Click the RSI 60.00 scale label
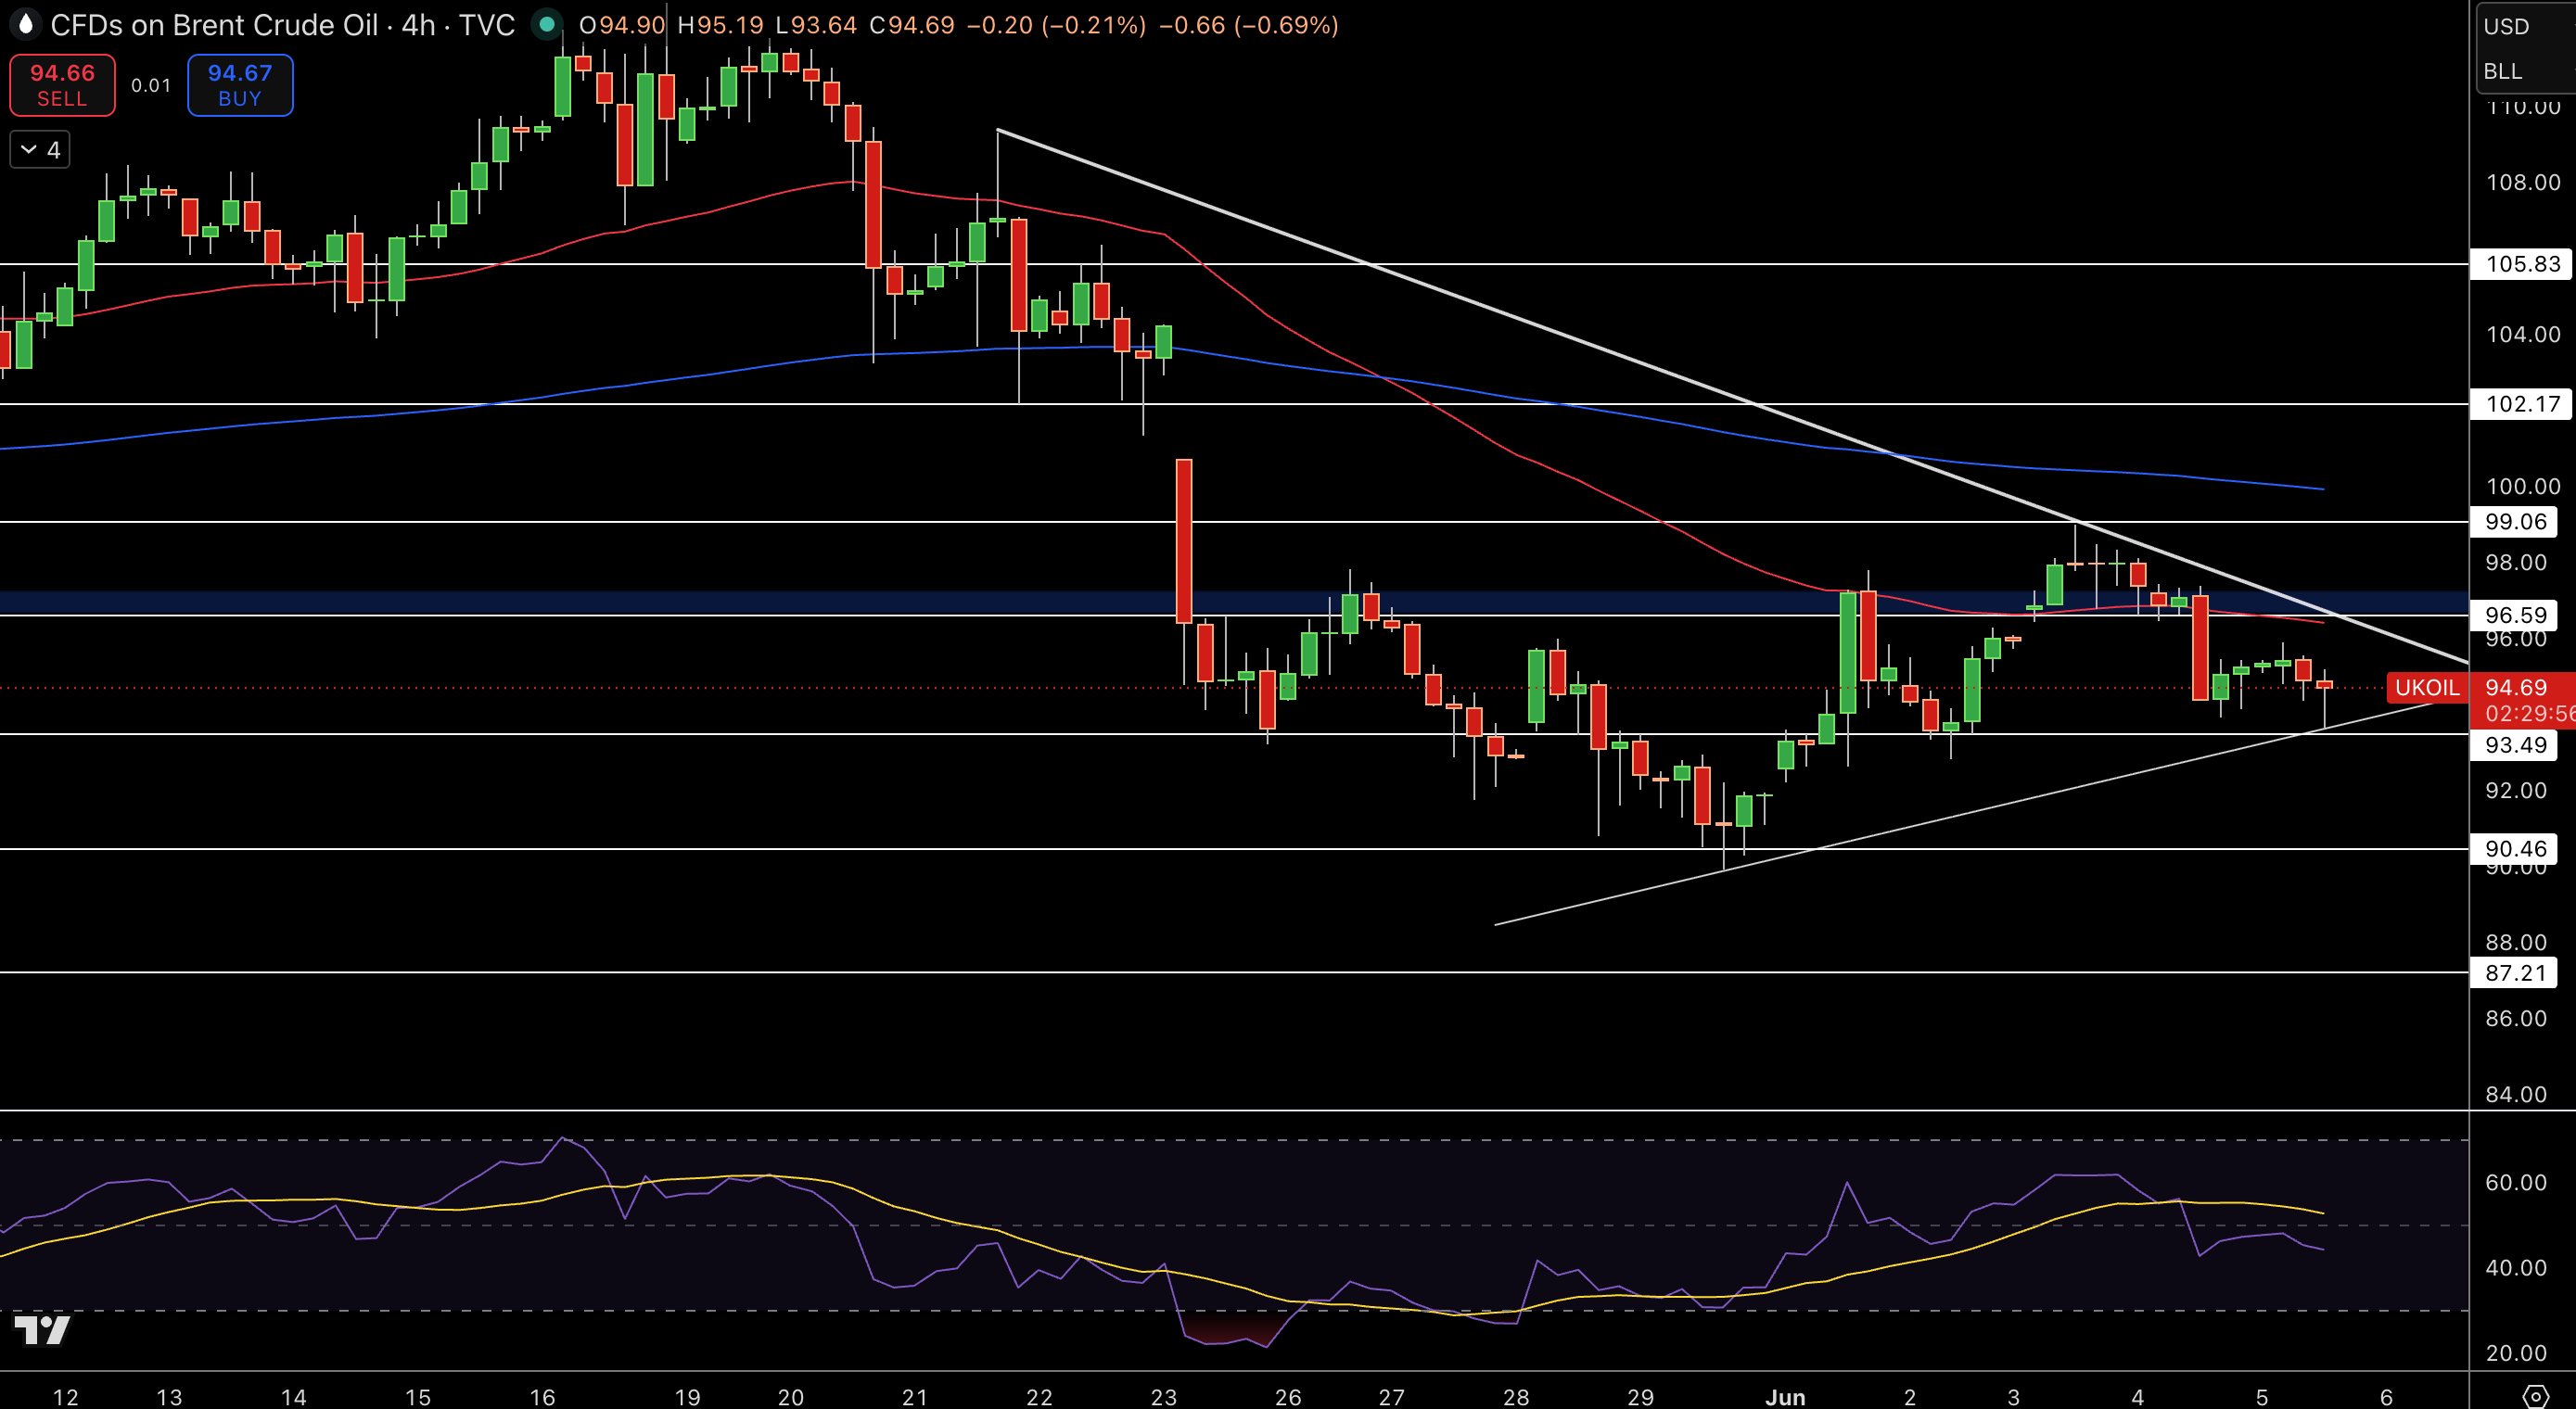 pos(2516,1183)
